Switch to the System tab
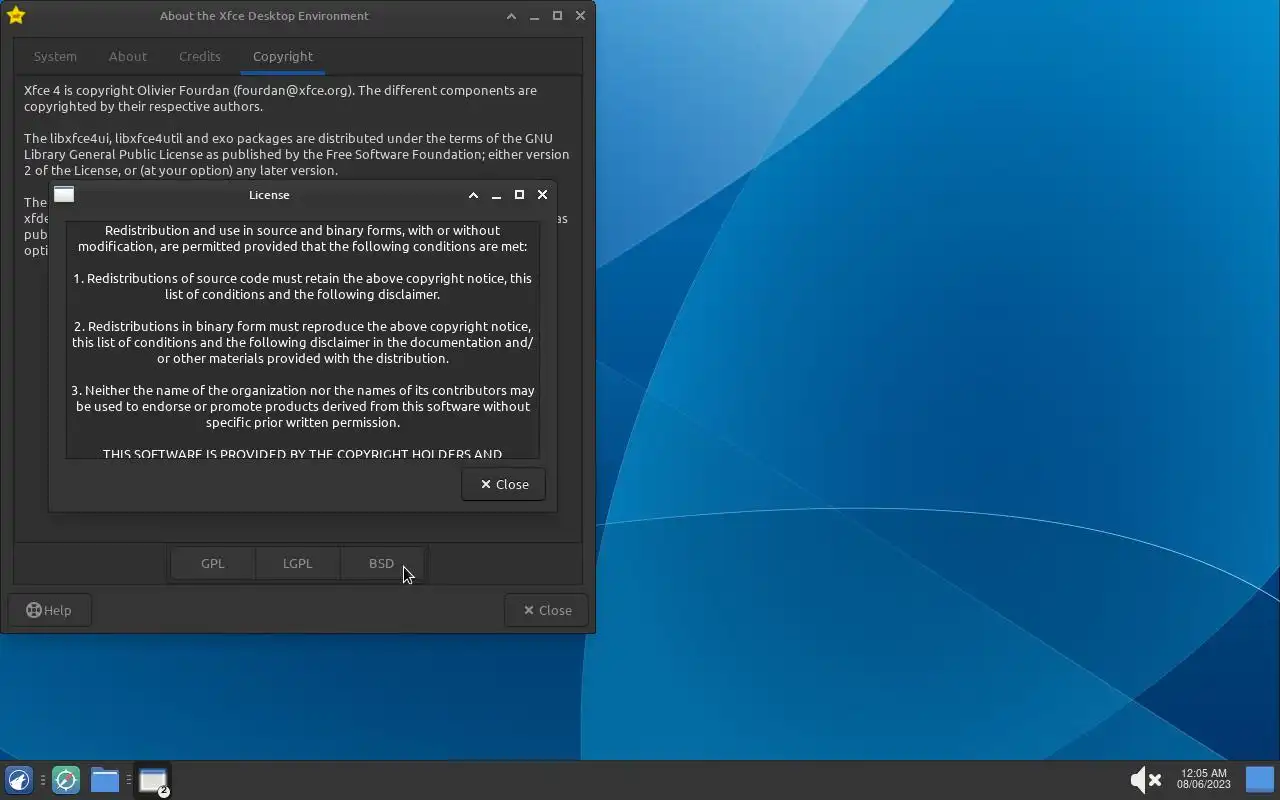The image size is (1280, 800). 55,56
